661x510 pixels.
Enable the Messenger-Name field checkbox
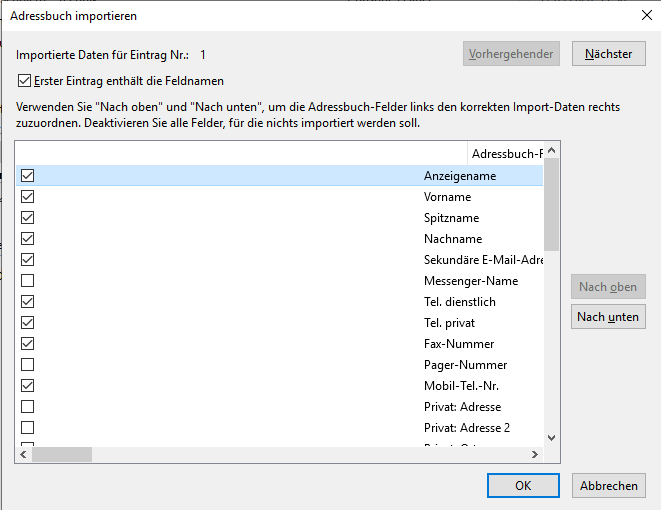coord(27,281)
